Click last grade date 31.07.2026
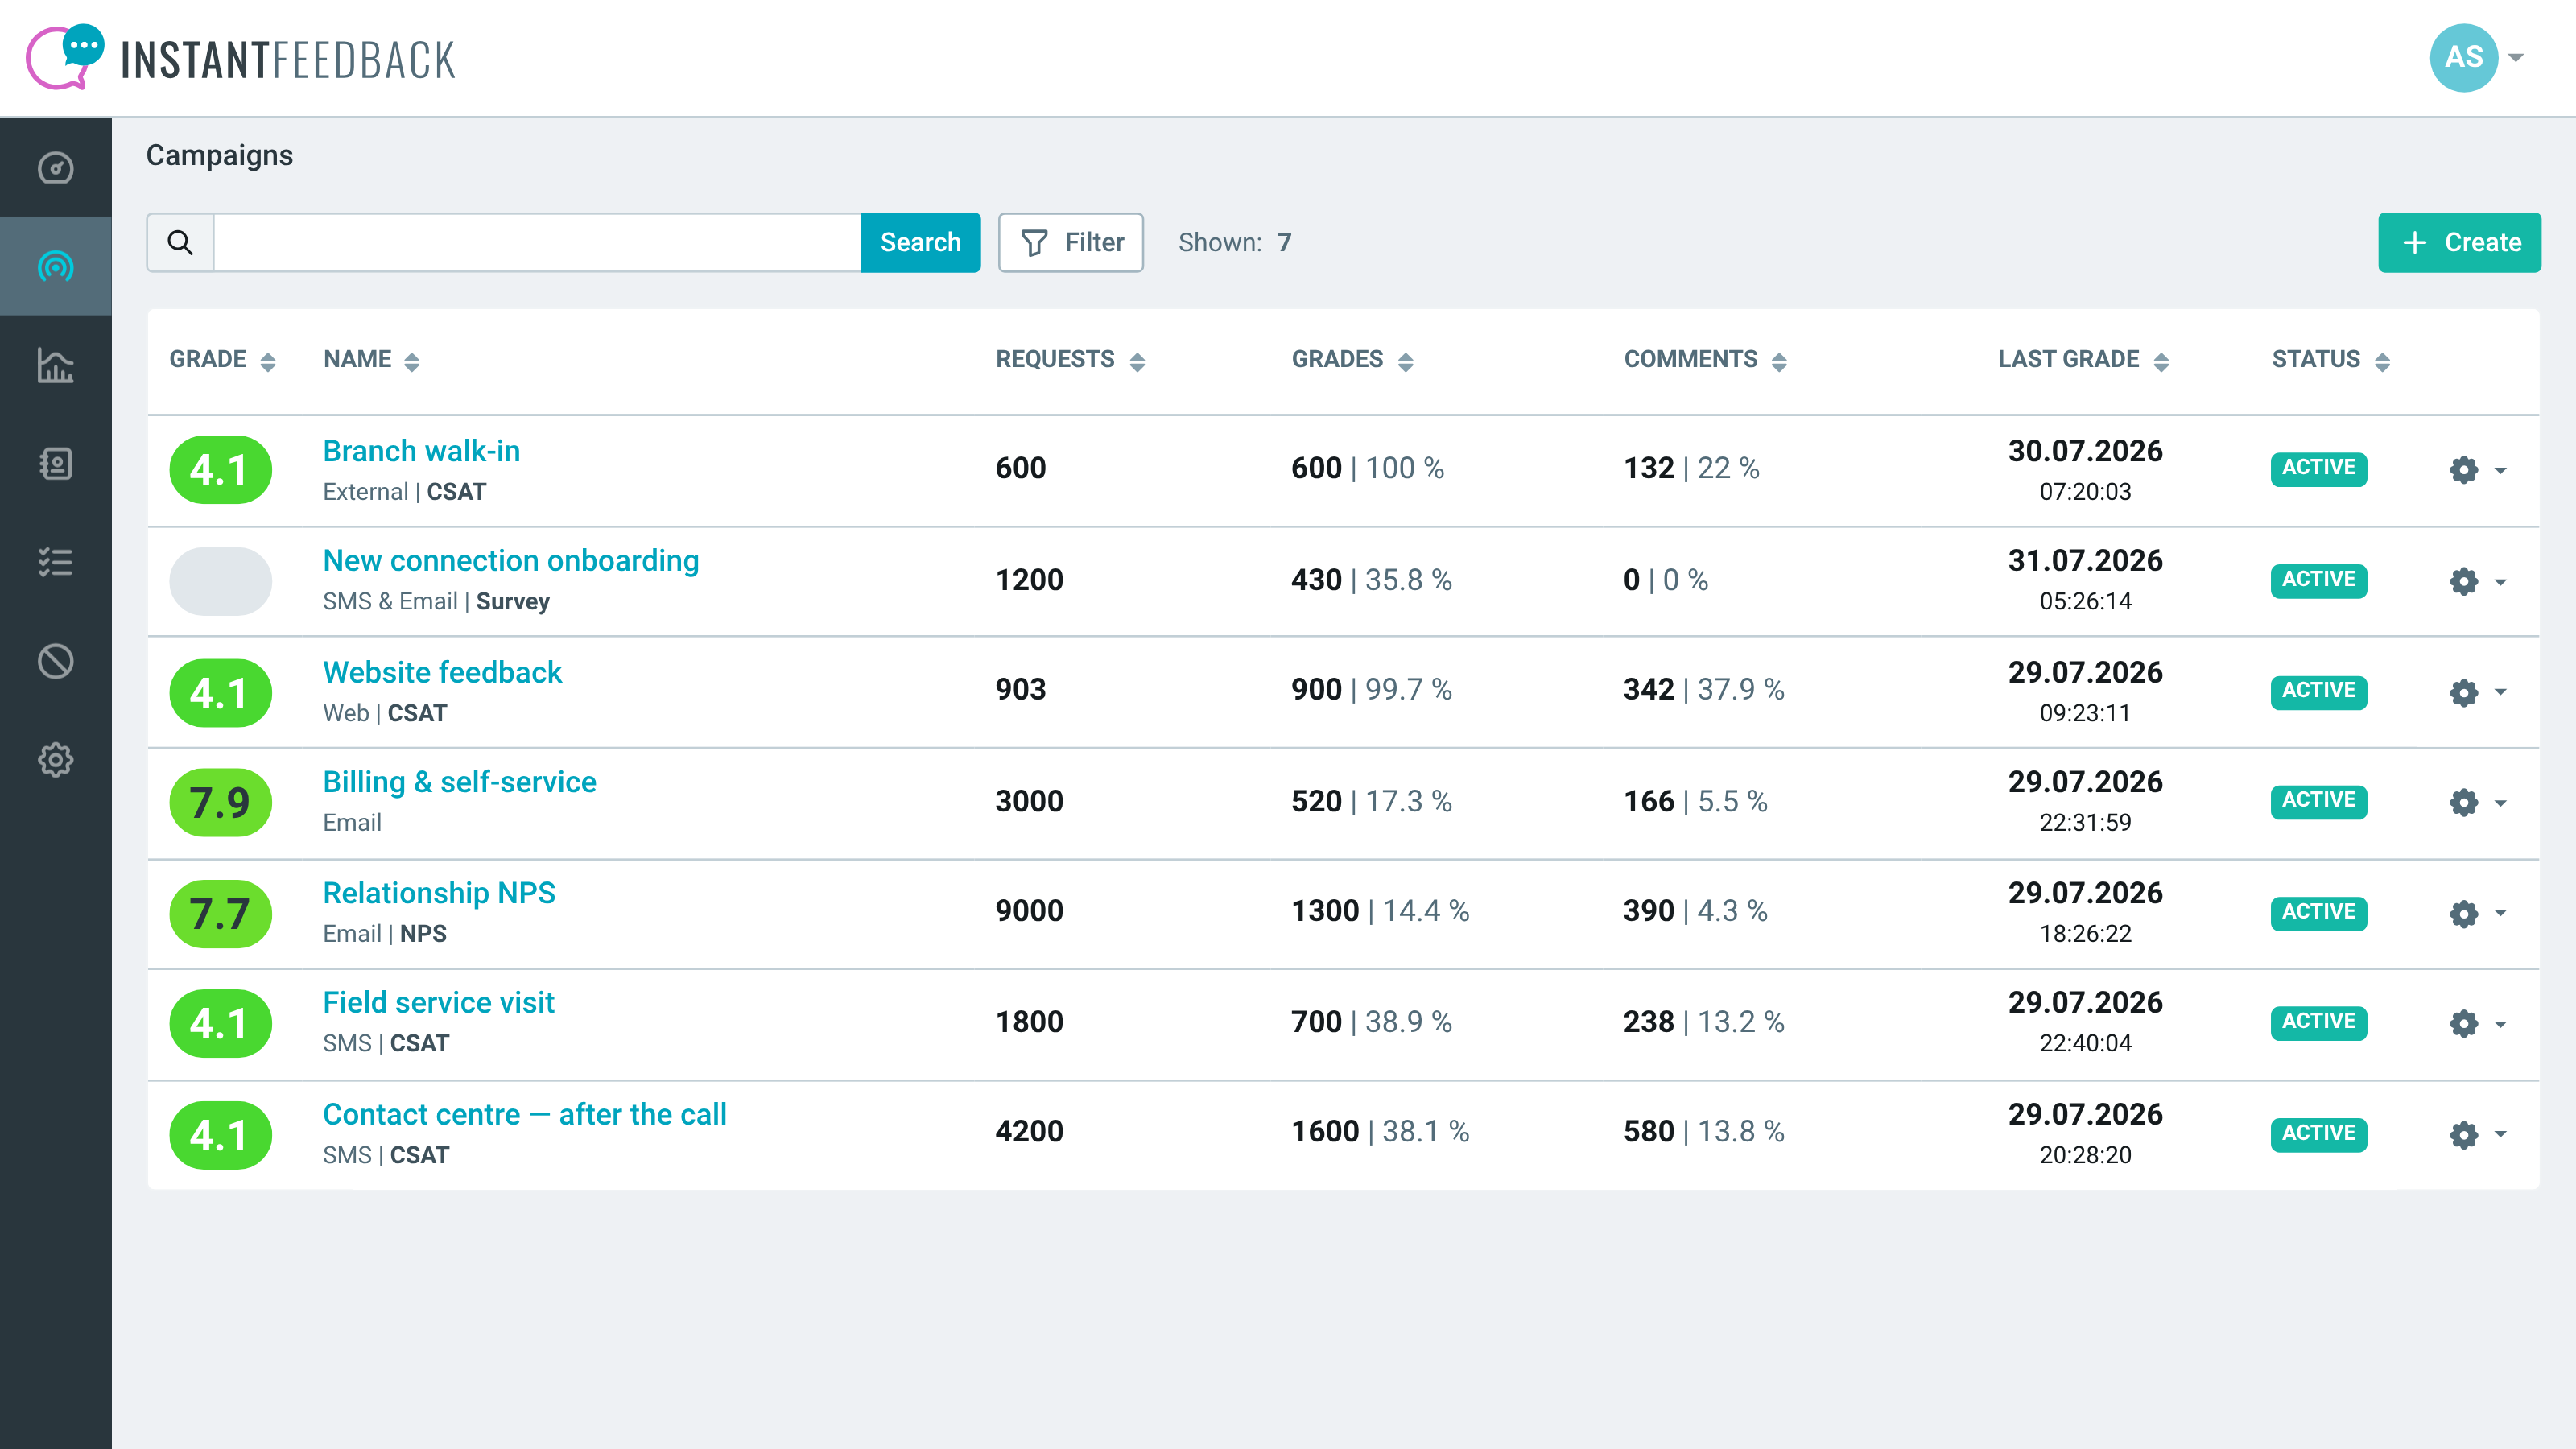 coord(2085,561)
